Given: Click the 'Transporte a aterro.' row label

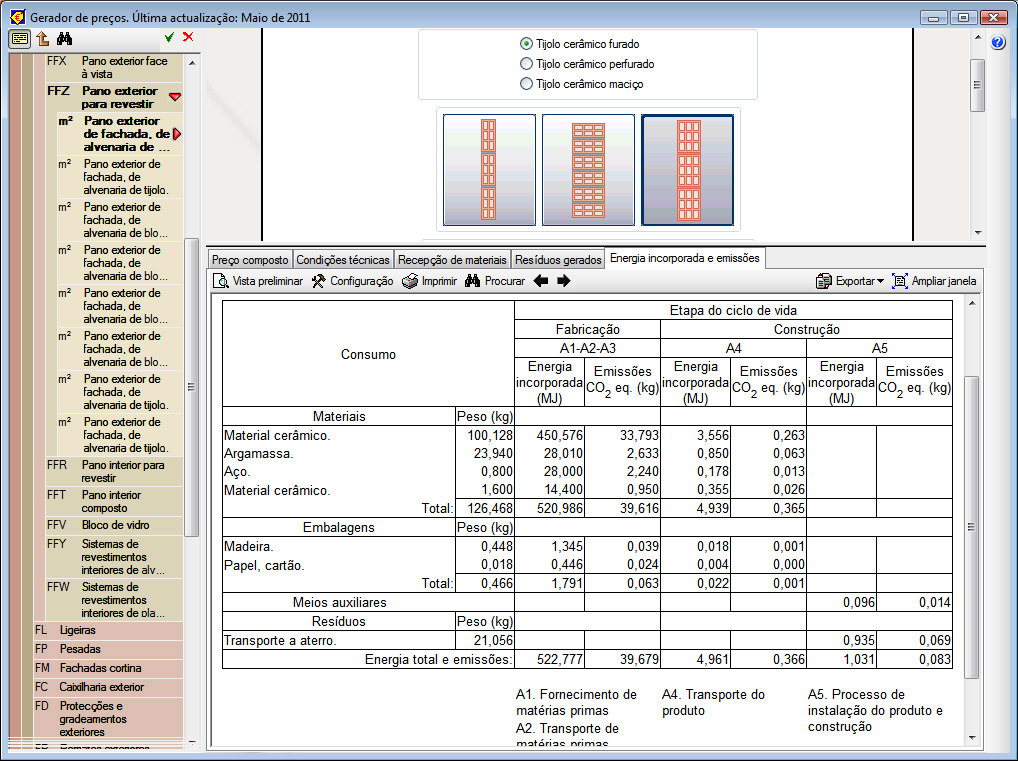Looking at the screenshot, I should [280, 641].
